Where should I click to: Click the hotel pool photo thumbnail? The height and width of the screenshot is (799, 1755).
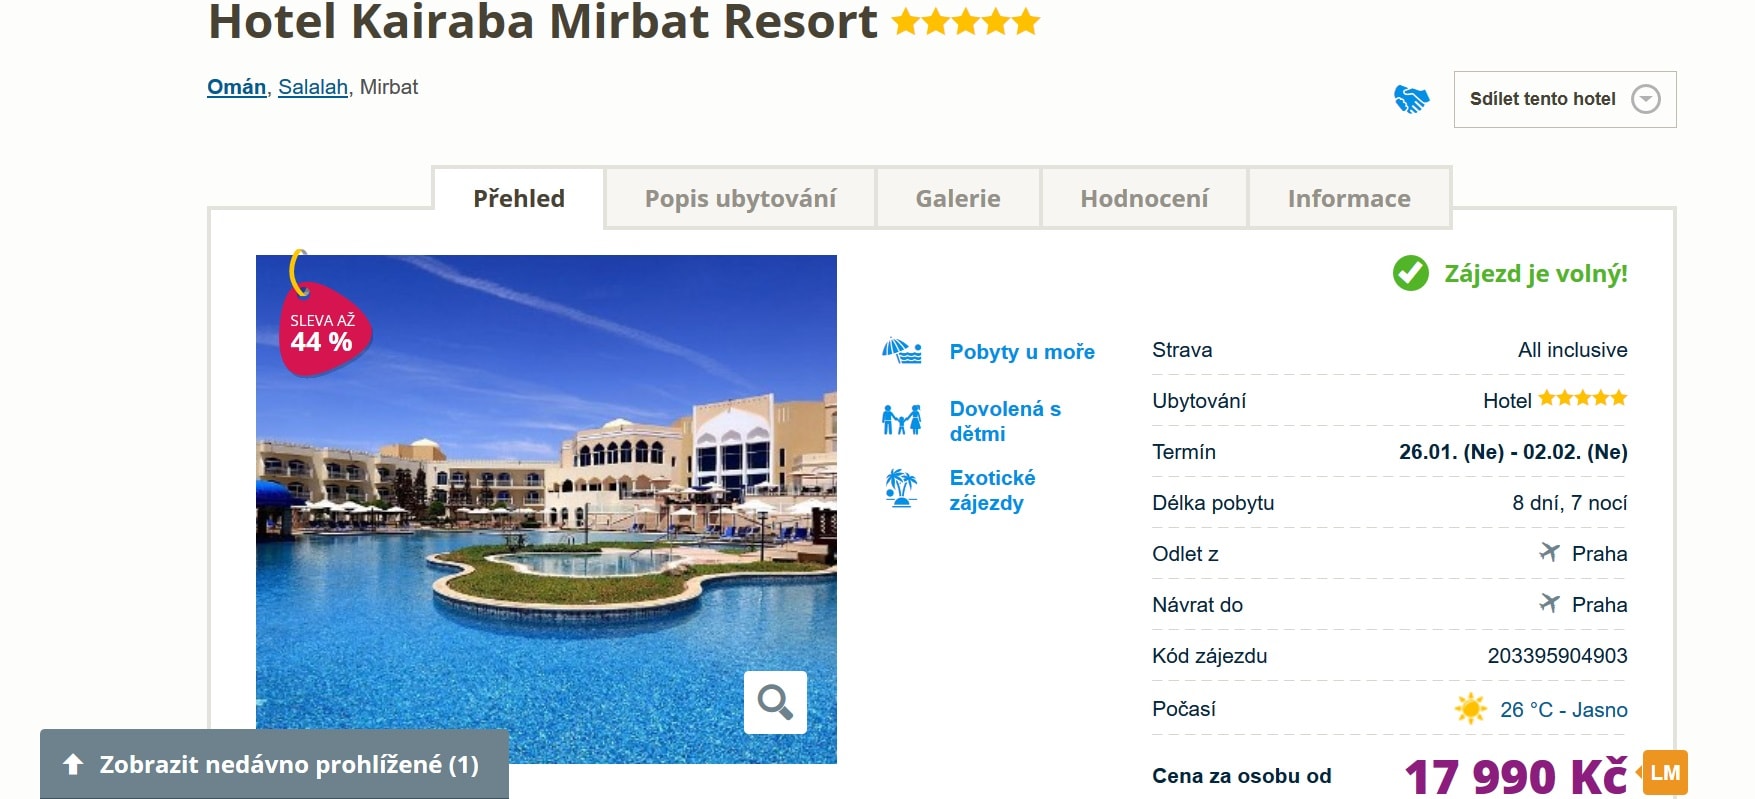[x=546, y=509]
